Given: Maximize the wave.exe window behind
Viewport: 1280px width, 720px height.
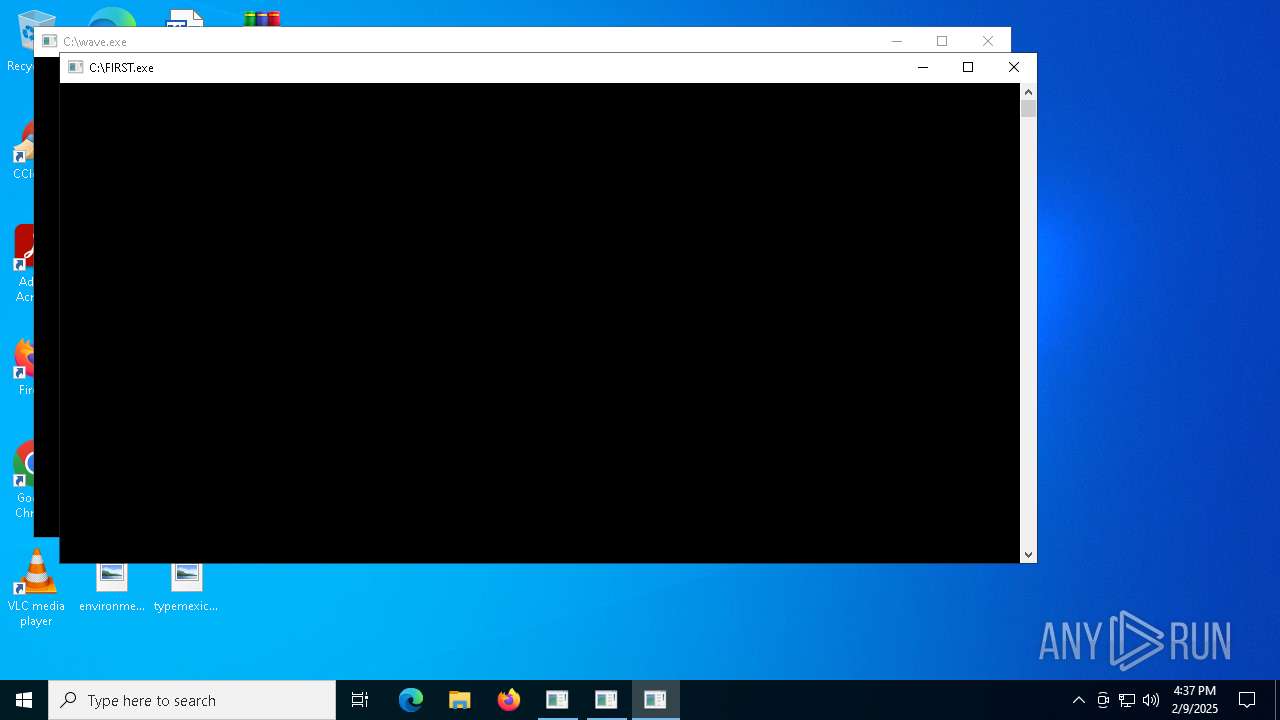Looking at the screenshot, I should 942,41.
